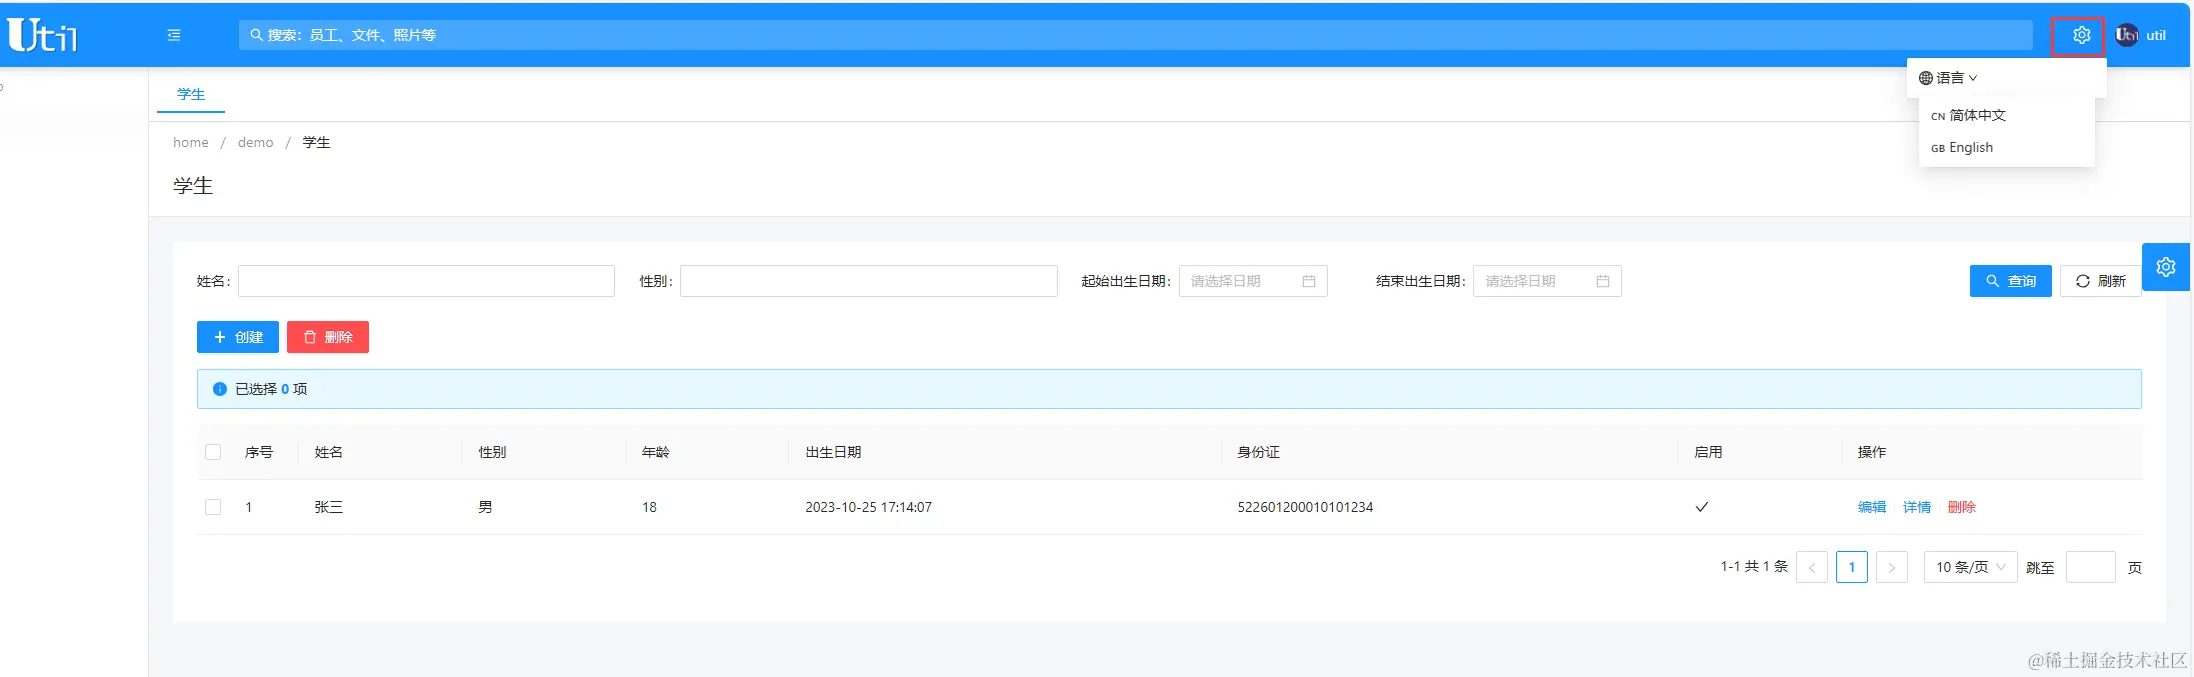Screen dimensions: 2194x677
Task: Click the 姓名 column header
Action: [x=329, y=452]
